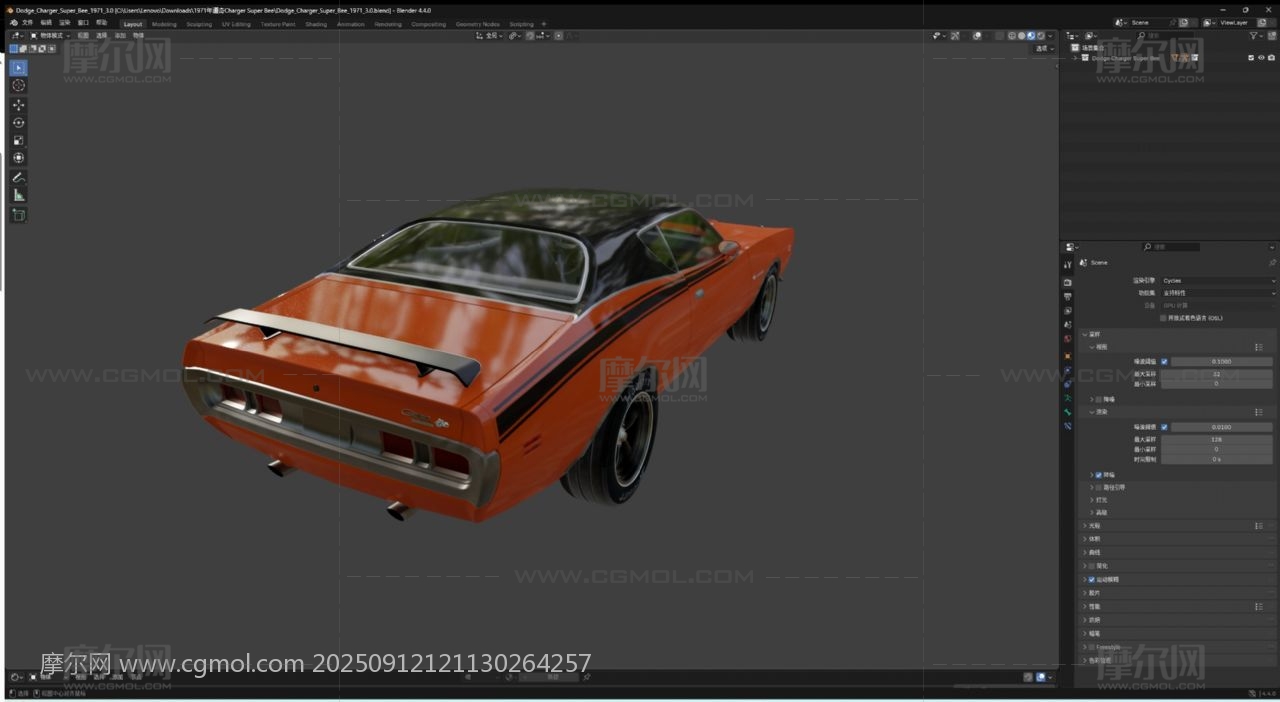Open the viewport Options button
1280x702 pixels.
pos(1044,48)
